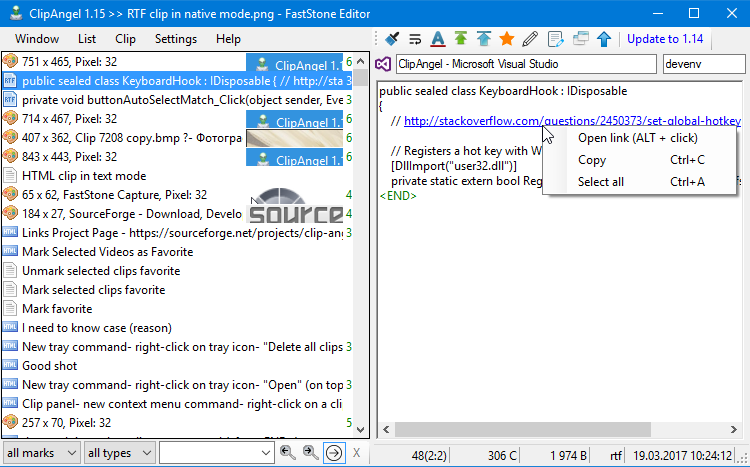
Task: Click HTML icon of Links Project Page clip
Action: click(10, 233)
